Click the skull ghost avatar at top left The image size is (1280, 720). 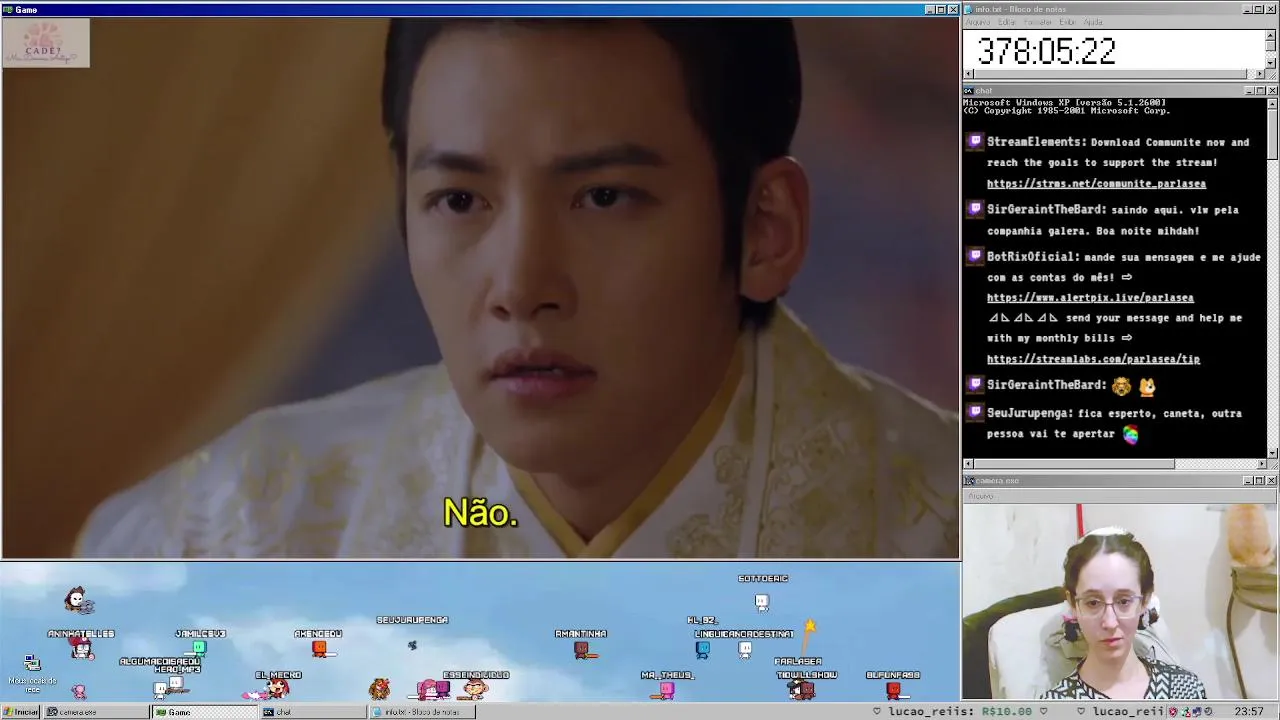point(77,600)
